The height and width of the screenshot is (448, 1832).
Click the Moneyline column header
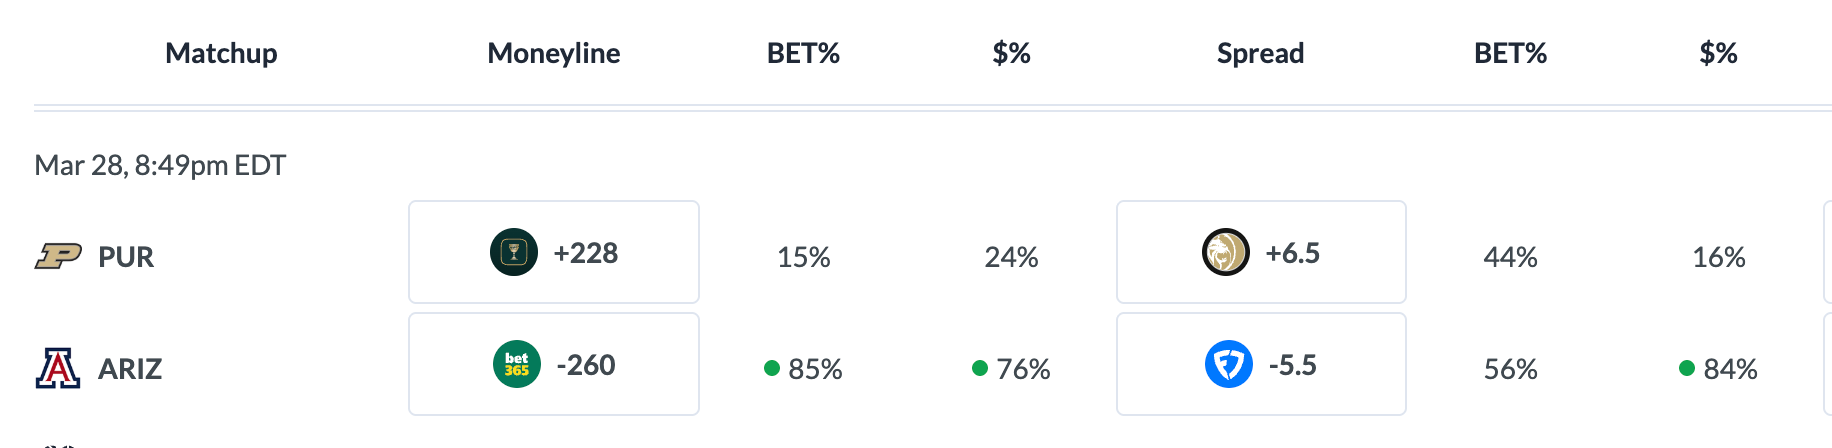point(553,53)
